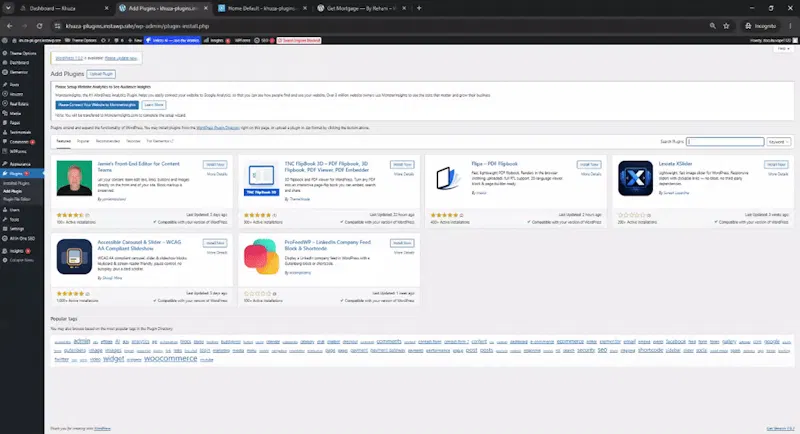Open the Please update now link
The image size is (800, 434).
pos(121,58)
